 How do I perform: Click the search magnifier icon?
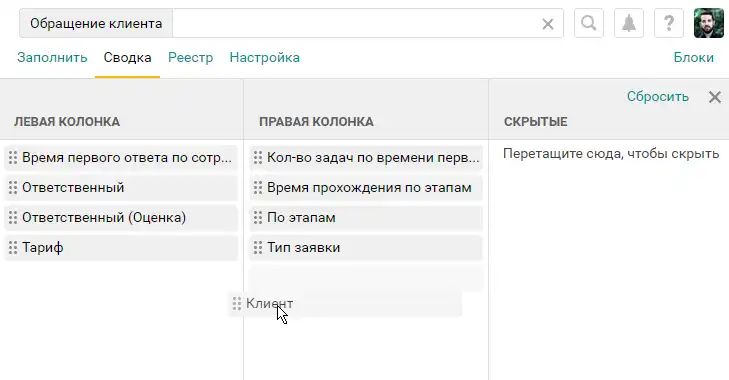click(589, 23)
